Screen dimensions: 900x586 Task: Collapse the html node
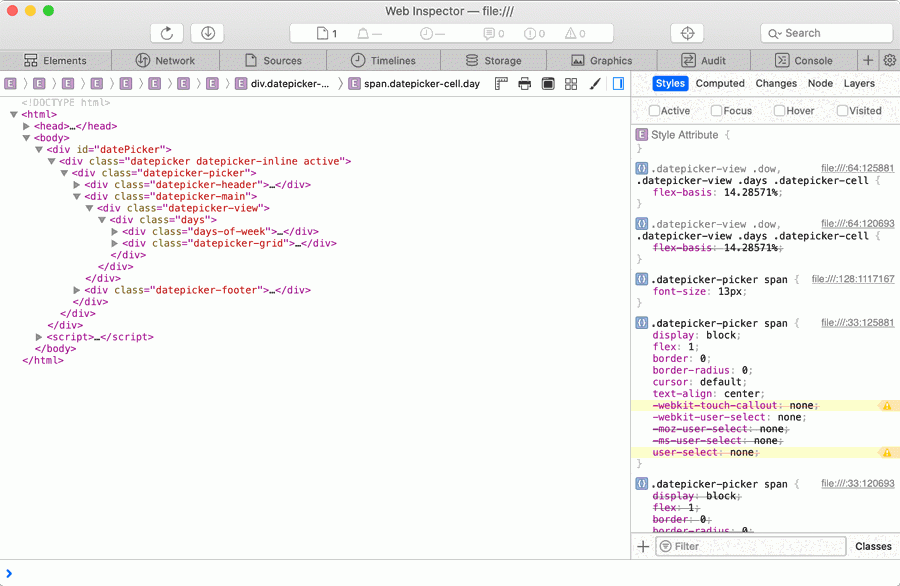(x=14, y=115)
